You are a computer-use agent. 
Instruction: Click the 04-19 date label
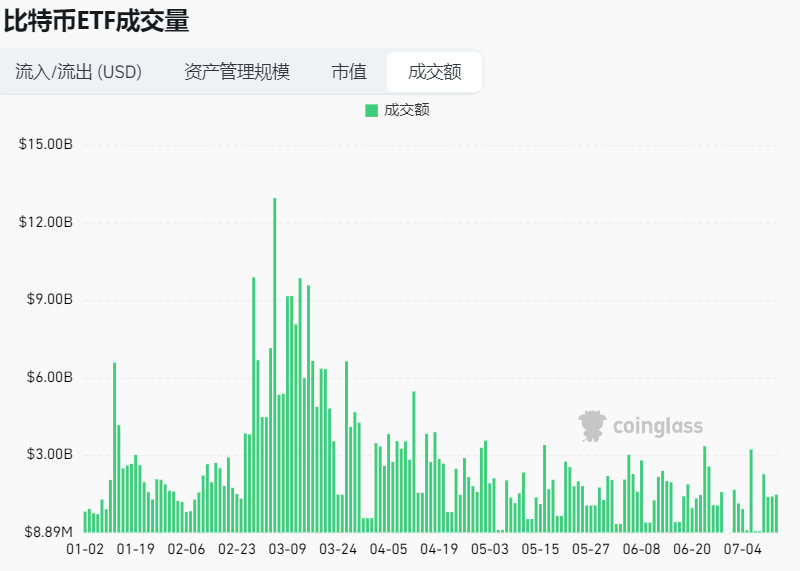[x=439, y=549]
